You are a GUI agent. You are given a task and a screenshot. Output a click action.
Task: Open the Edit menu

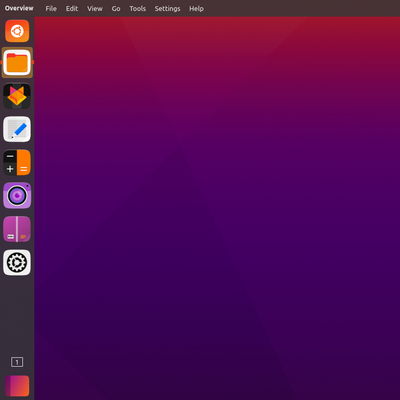click(x=72, y=9)
